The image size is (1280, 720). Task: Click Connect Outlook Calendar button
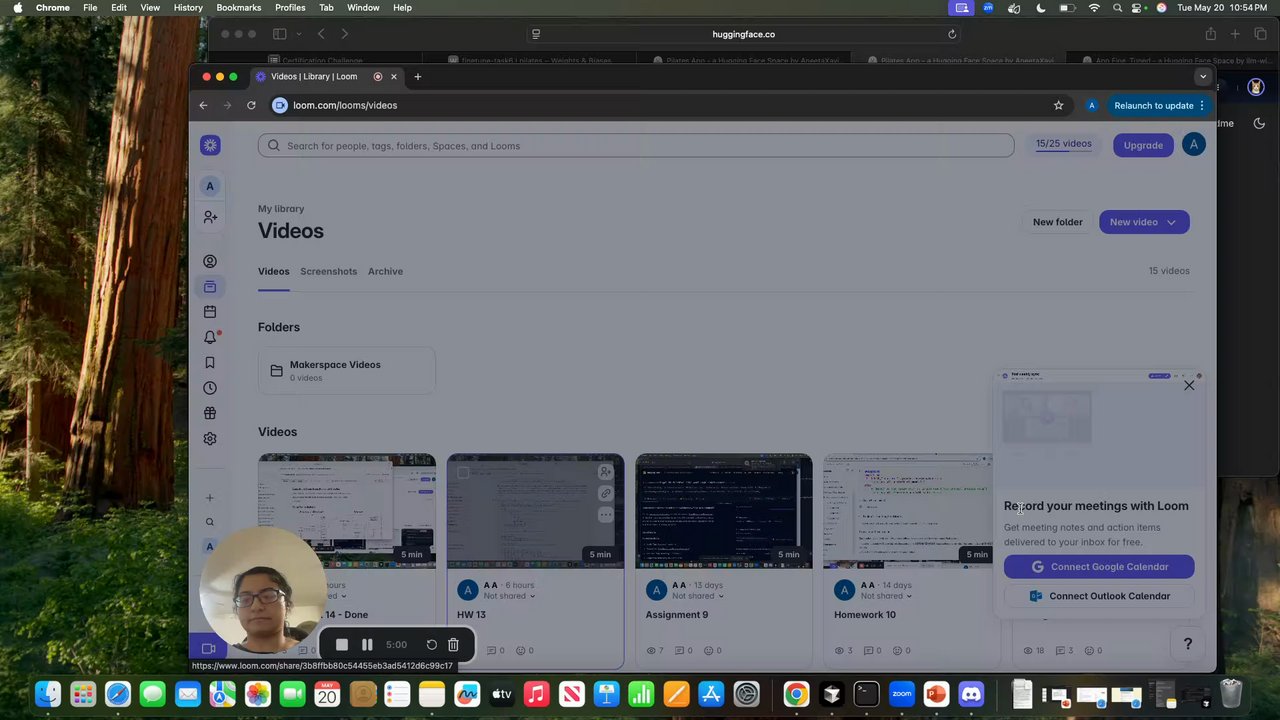(x=1099, y=596)
